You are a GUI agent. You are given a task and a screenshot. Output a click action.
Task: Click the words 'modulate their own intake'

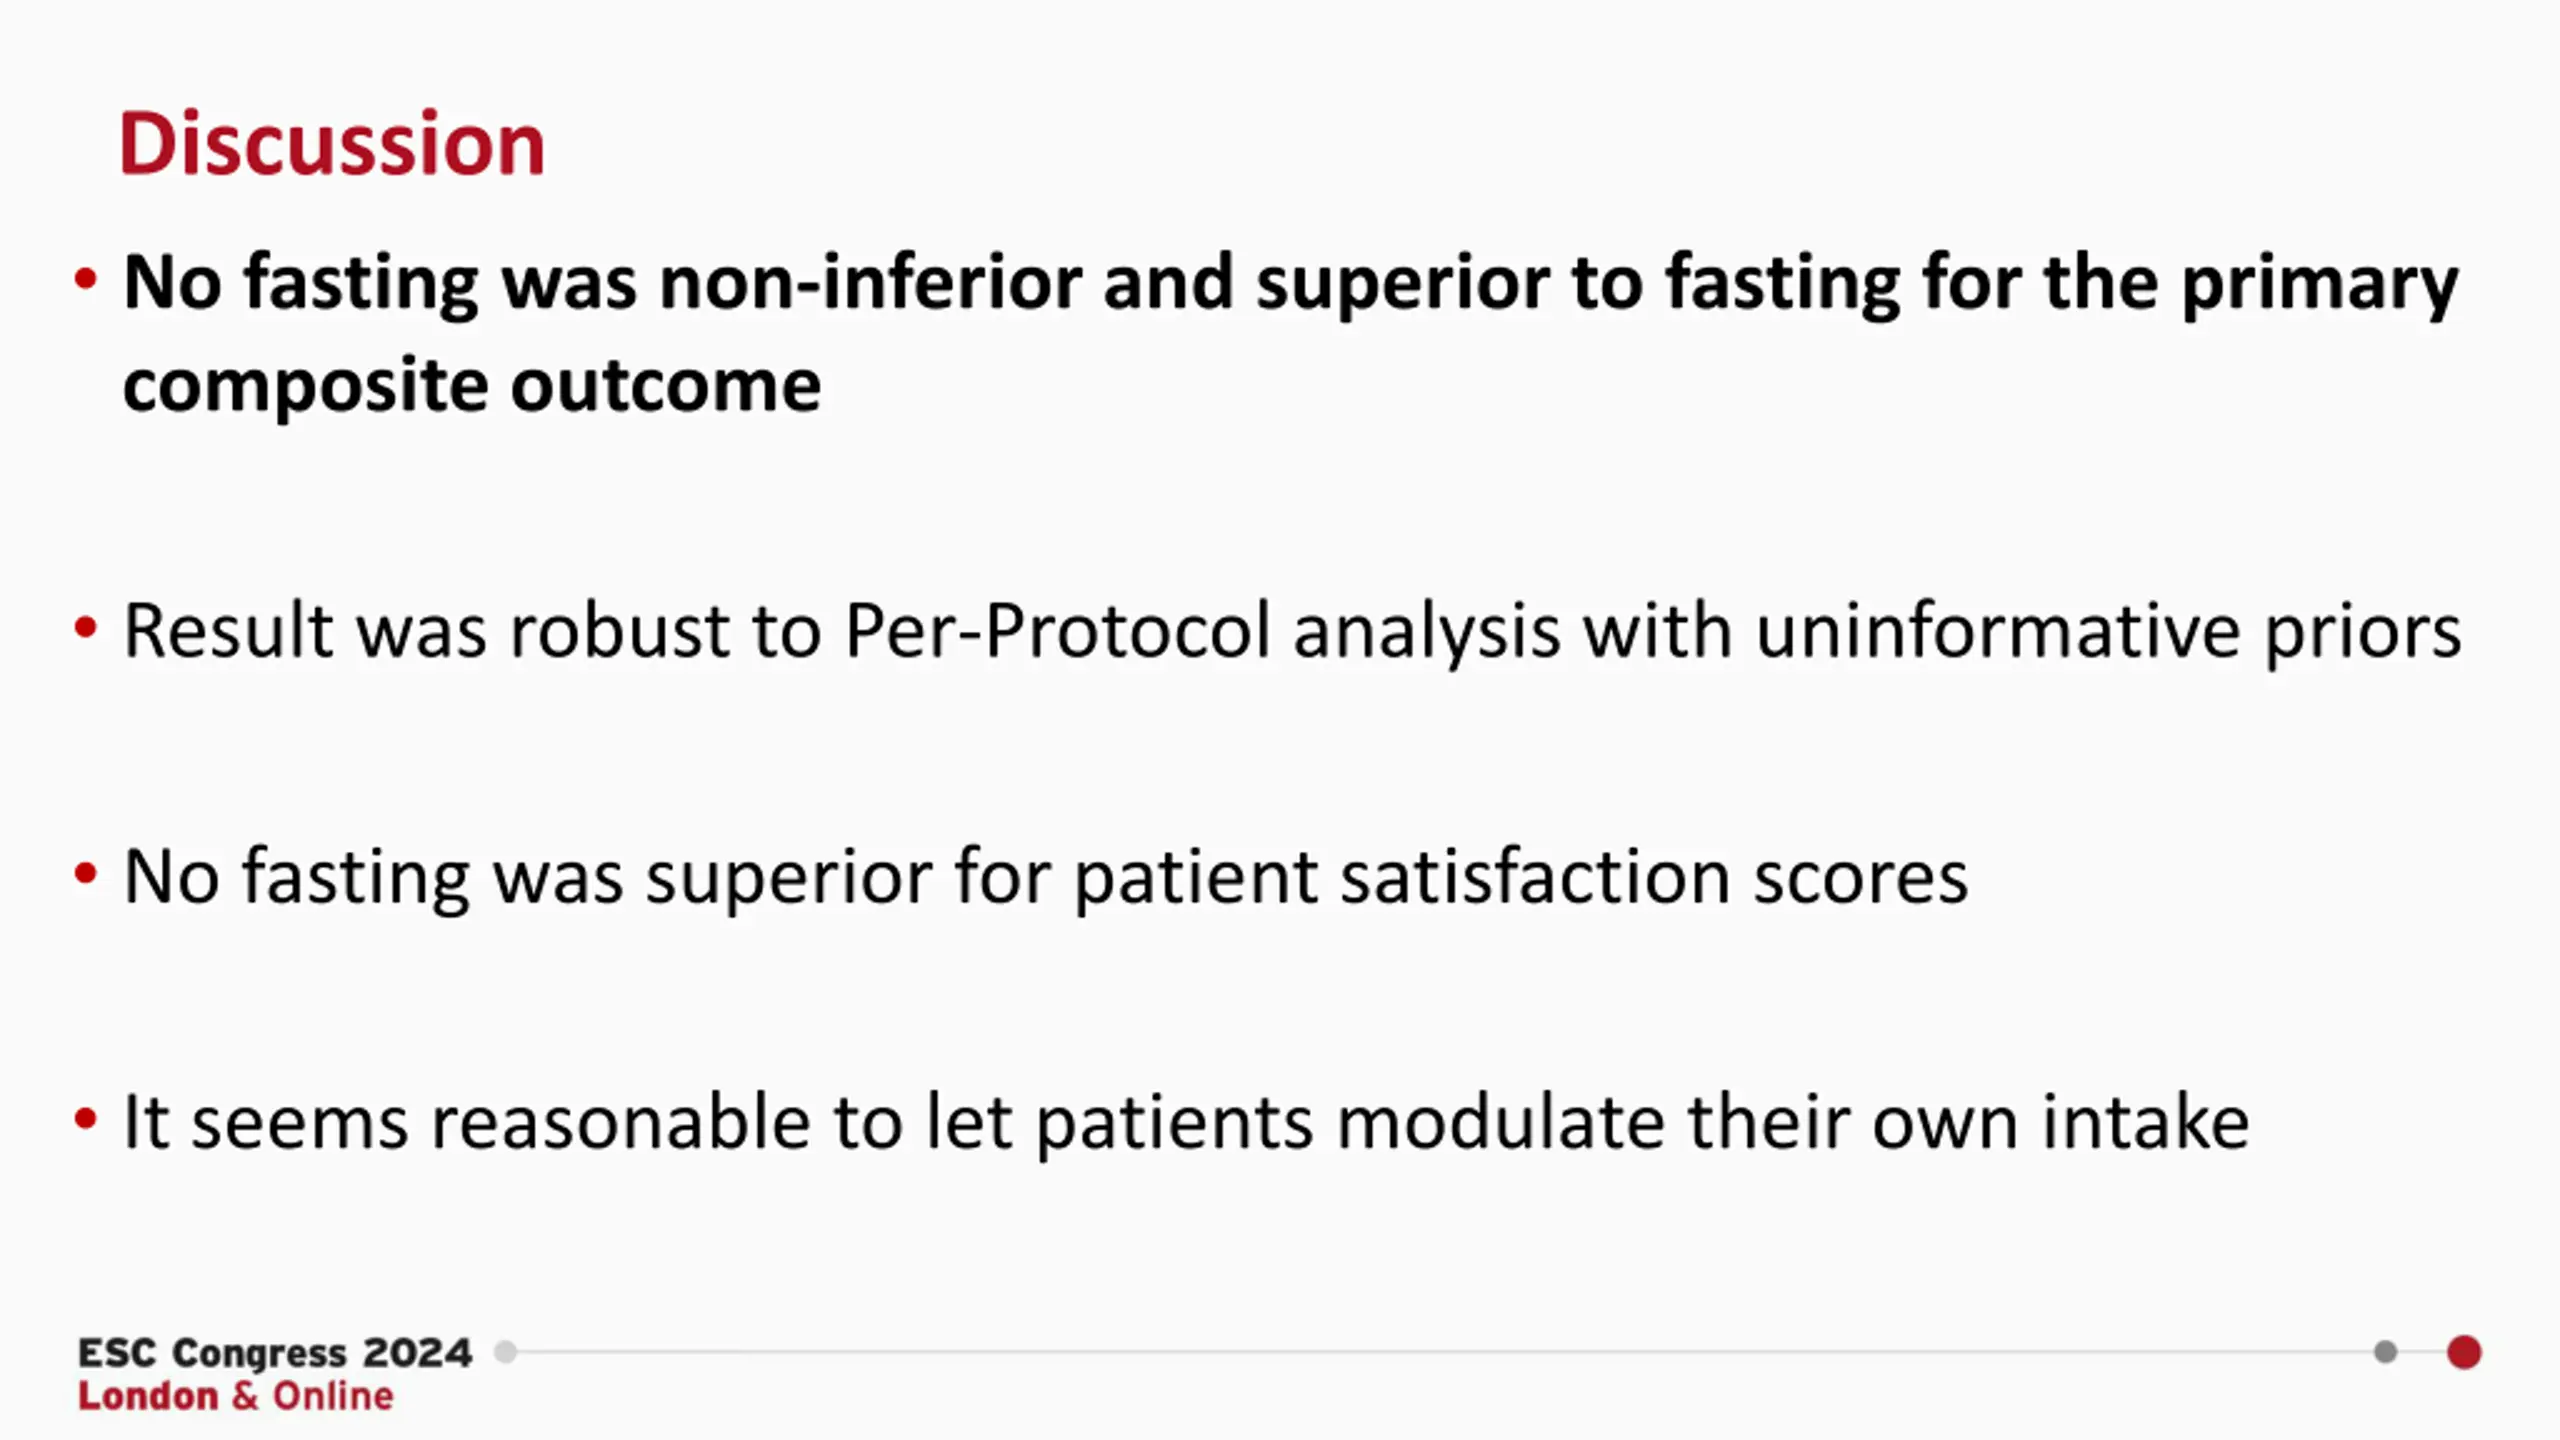pos(1793,1124)
